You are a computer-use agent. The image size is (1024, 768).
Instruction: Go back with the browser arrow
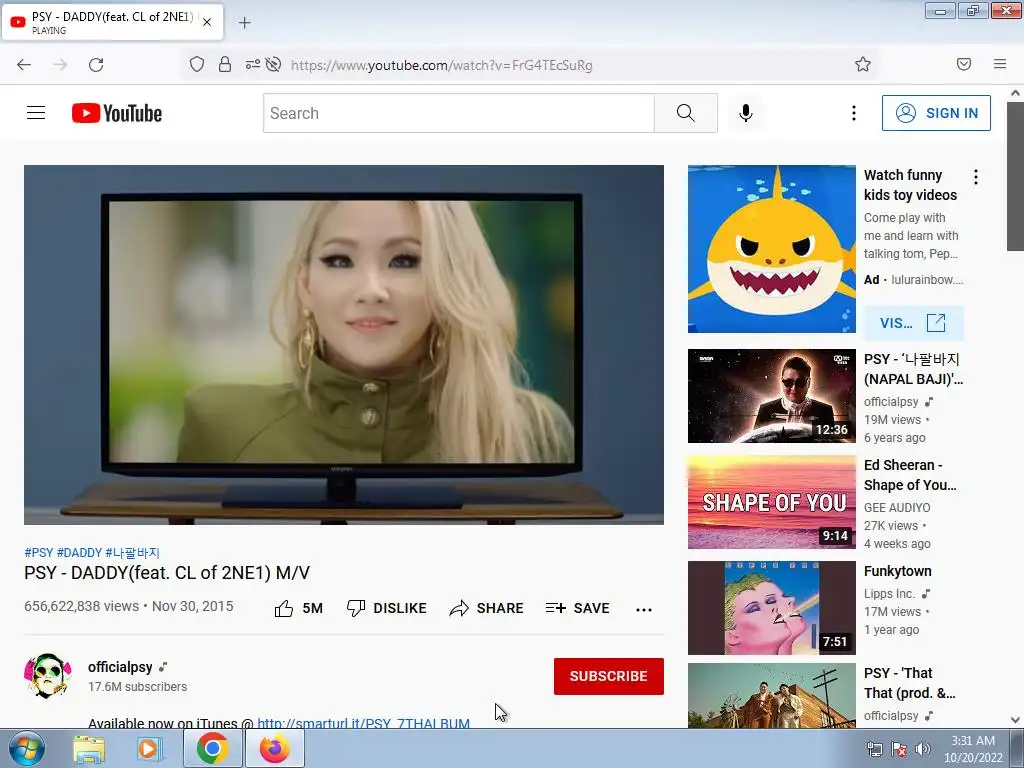[24, 65]
